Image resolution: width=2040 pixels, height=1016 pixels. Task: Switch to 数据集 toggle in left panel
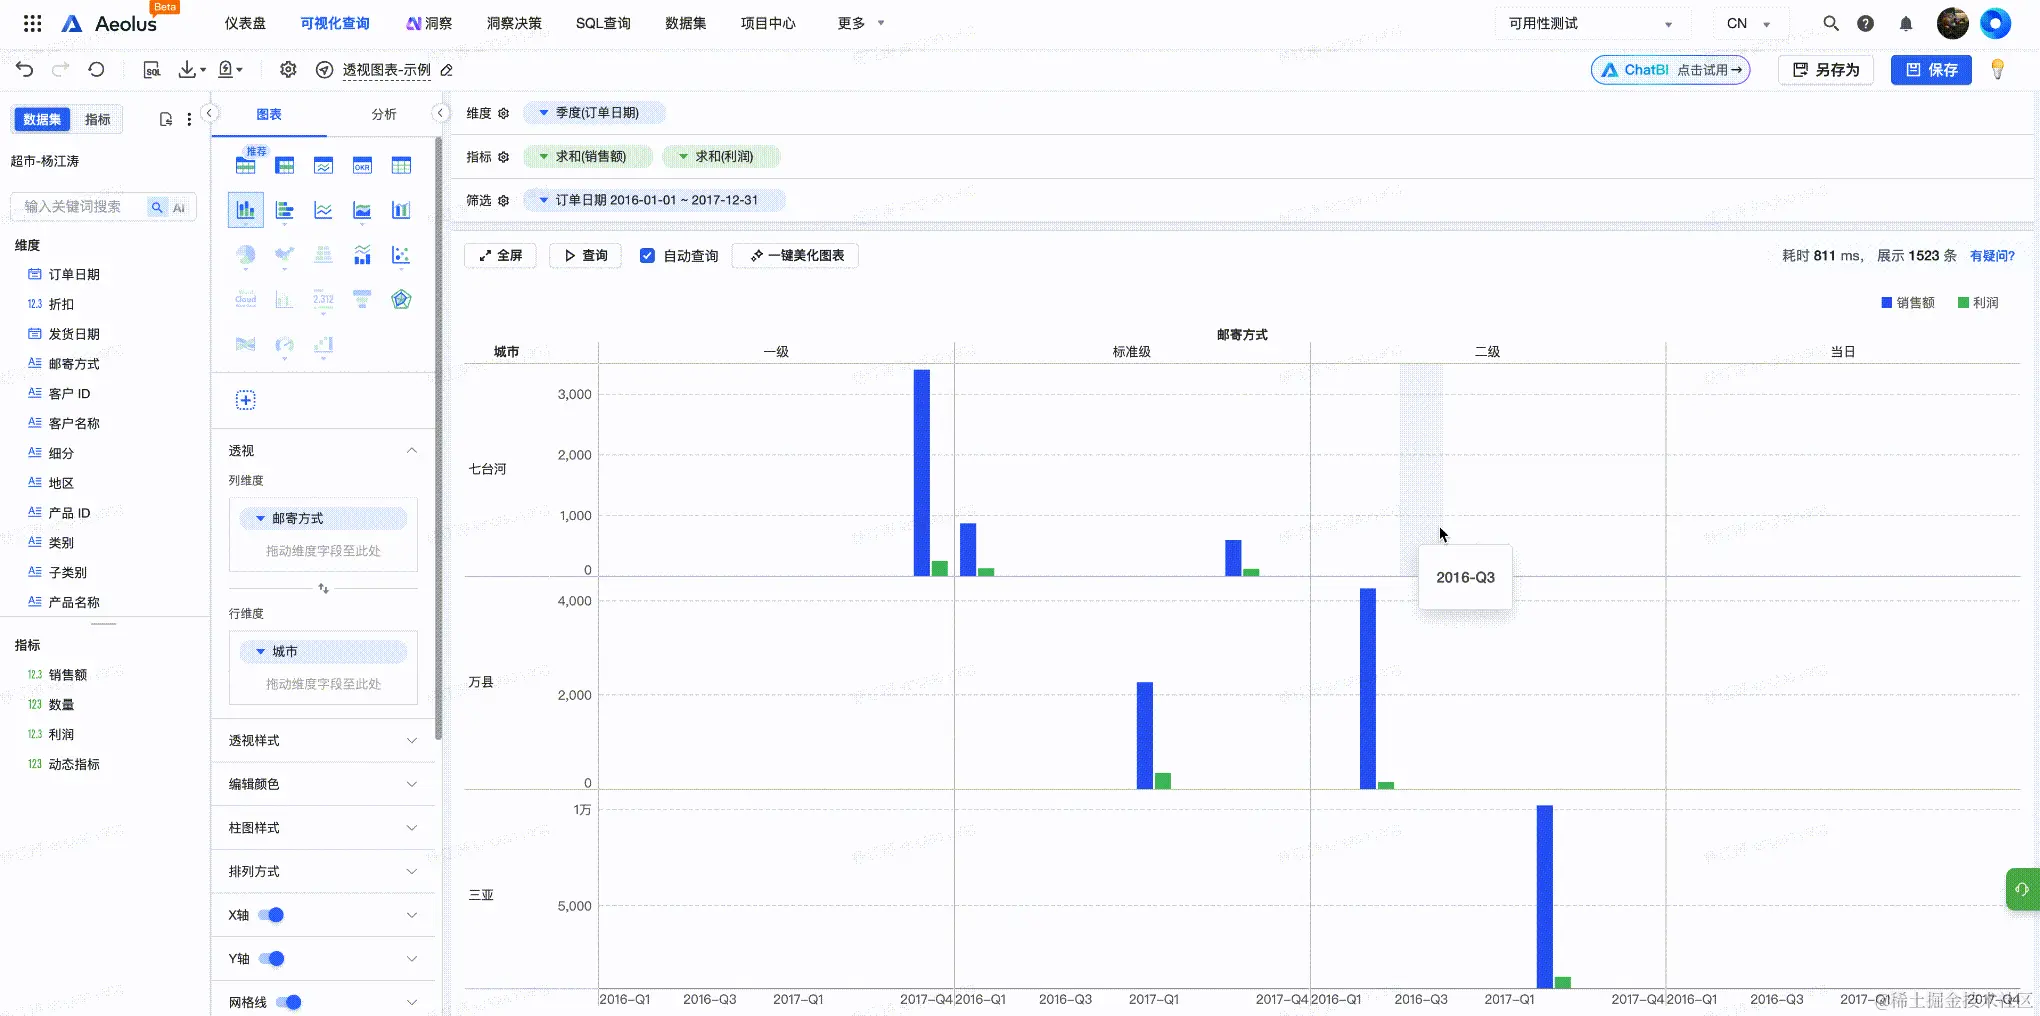(42, 119)
